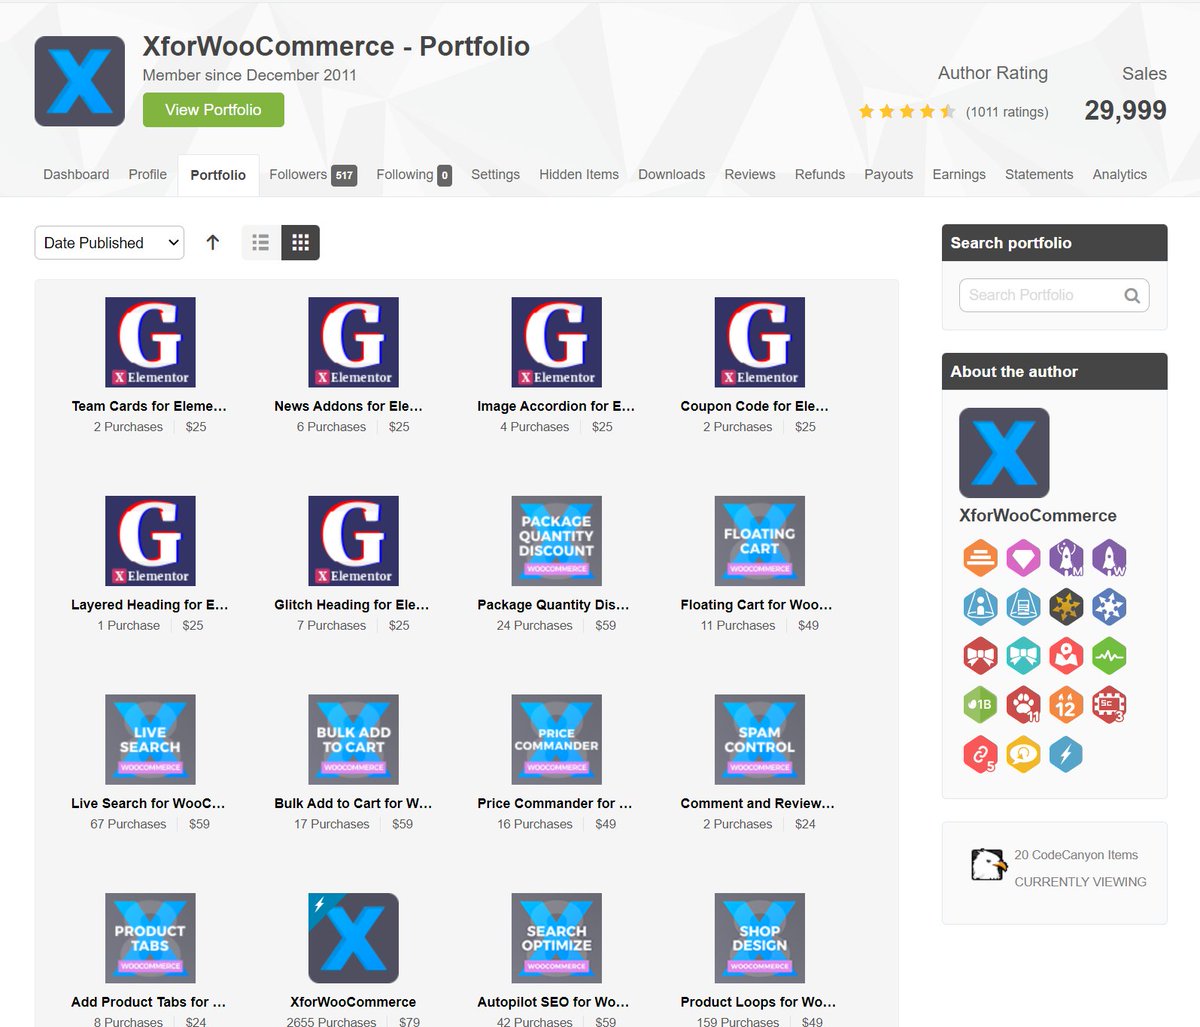Click the green pulse line badge

tap(1109, 656)
